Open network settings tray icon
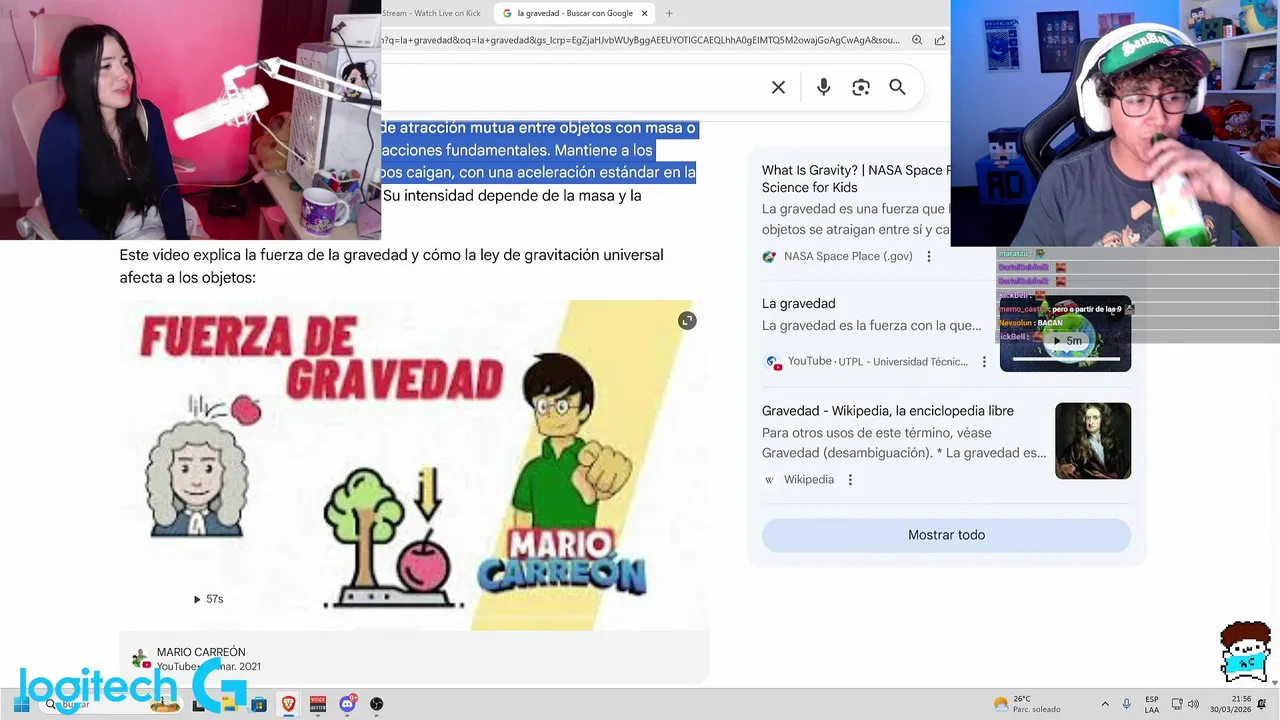The width and height of the screenshot is (1280, 720). coord(1177,704)
